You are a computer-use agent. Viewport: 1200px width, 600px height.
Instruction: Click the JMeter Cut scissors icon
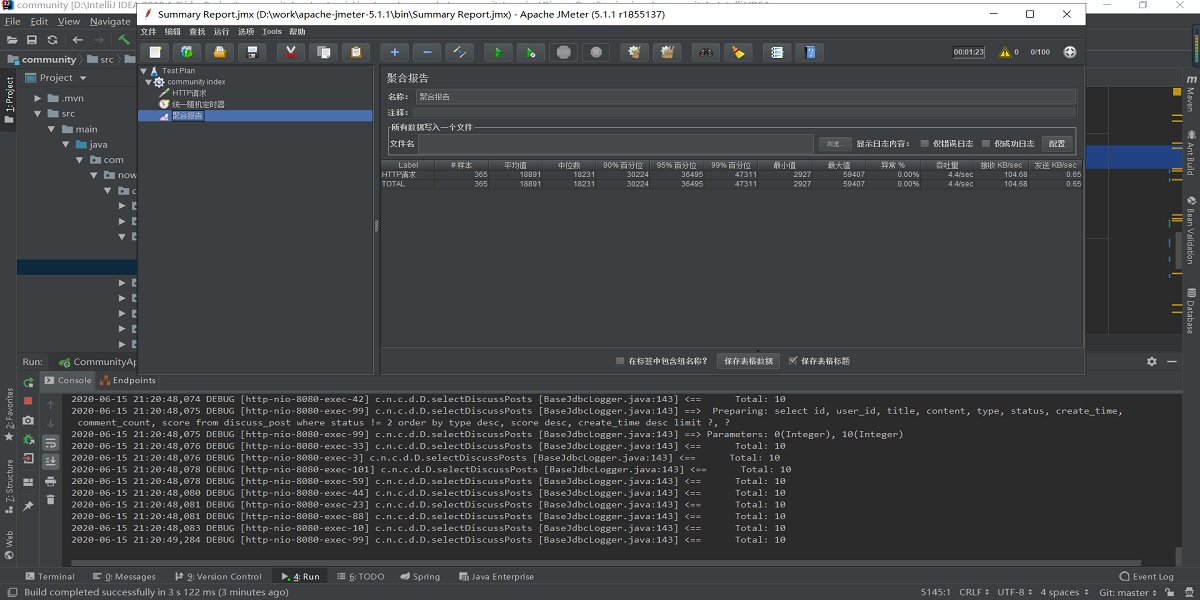point(291,52)
